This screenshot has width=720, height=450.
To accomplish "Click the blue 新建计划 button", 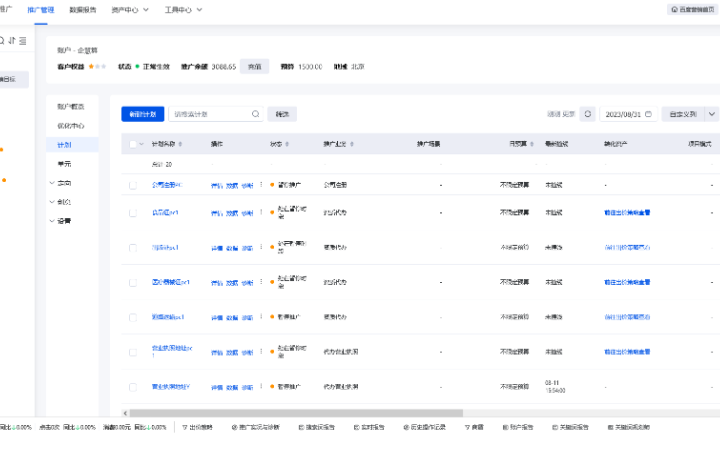I will [x=142, y=114].
